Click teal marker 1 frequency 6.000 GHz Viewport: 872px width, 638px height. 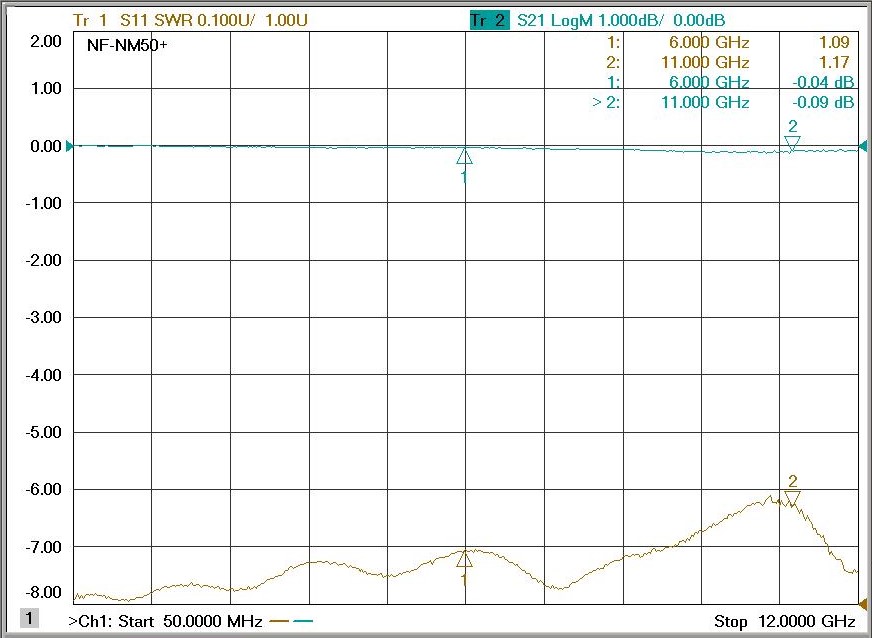pyautogui.click(x=709, y=82)
